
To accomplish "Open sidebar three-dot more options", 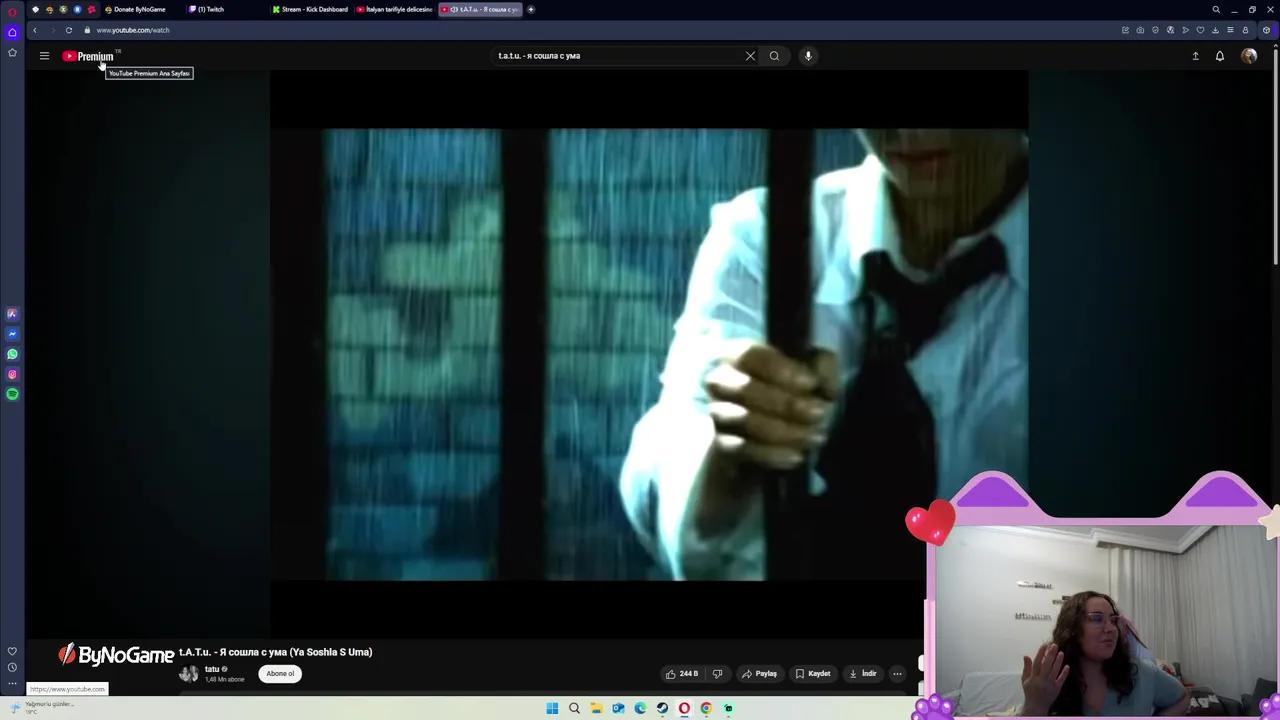I will [12, 683].
